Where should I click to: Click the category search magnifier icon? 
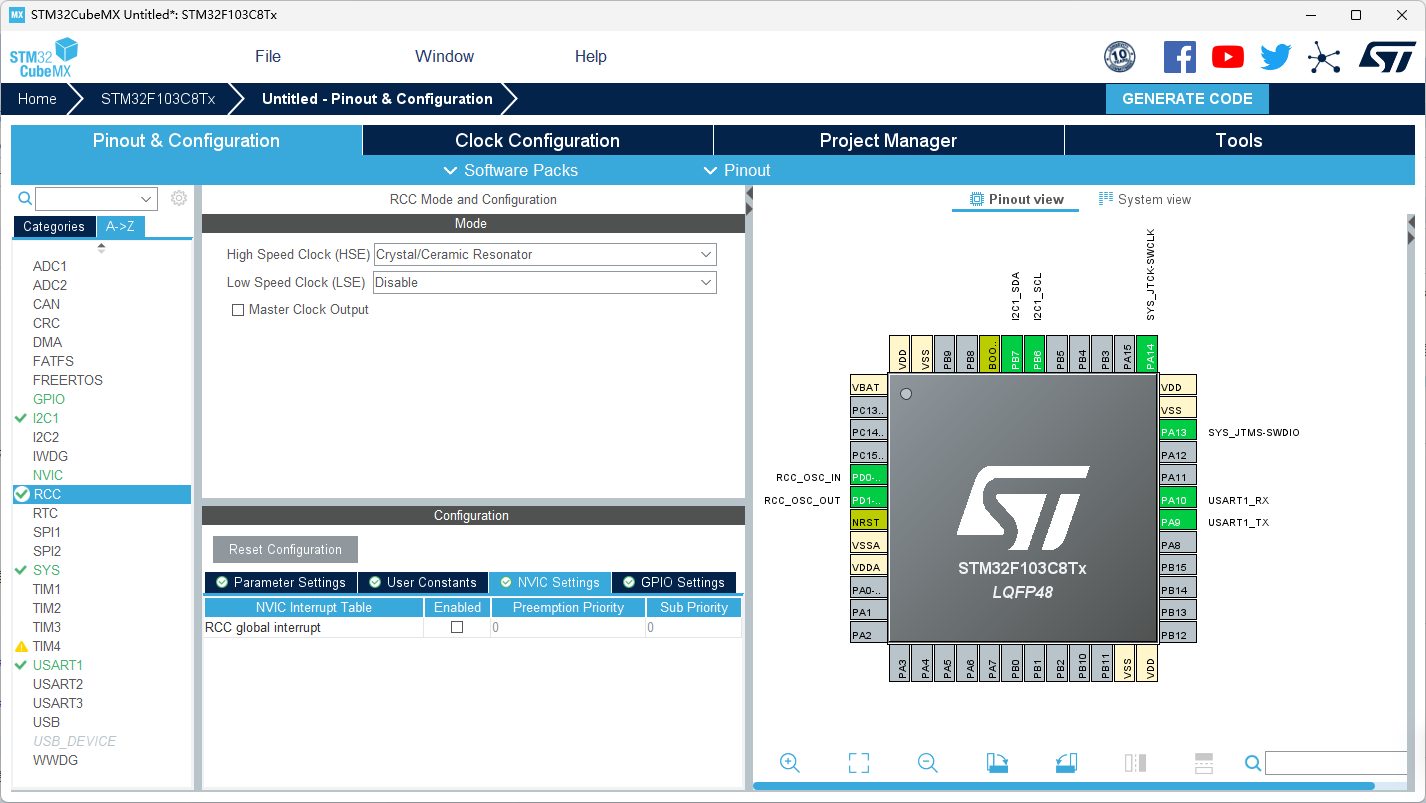pyautogui.click(x=25, y=198)
